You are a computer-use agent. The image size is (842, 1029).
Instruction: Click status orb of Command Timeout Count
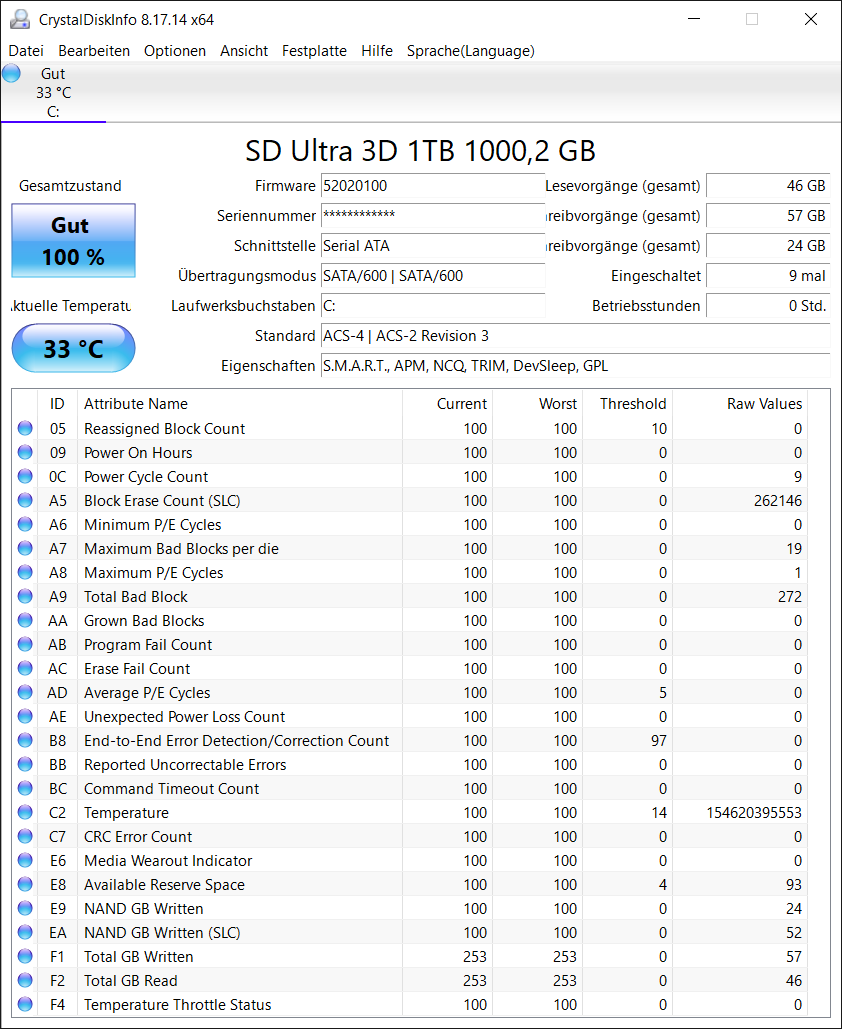pyautogui.click(x=25, y=788)
